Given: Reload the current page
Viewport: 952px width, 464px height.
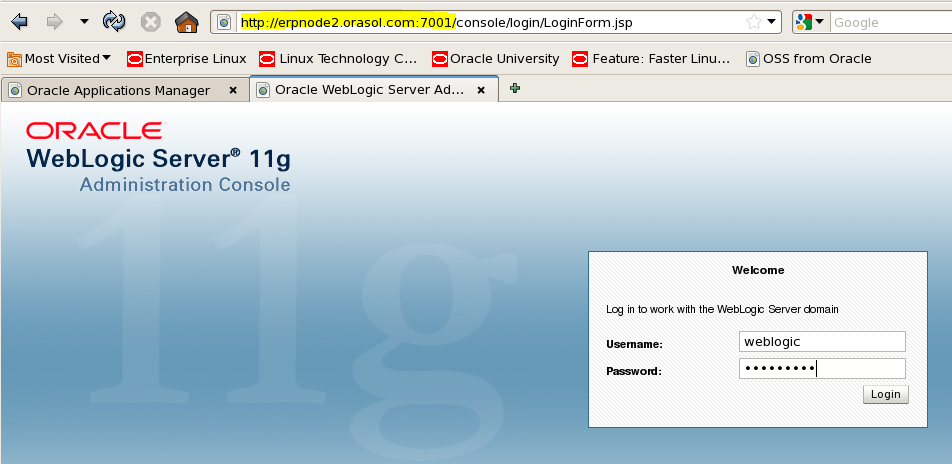Looking at the screenshot, I should click(x=114, y=22).
